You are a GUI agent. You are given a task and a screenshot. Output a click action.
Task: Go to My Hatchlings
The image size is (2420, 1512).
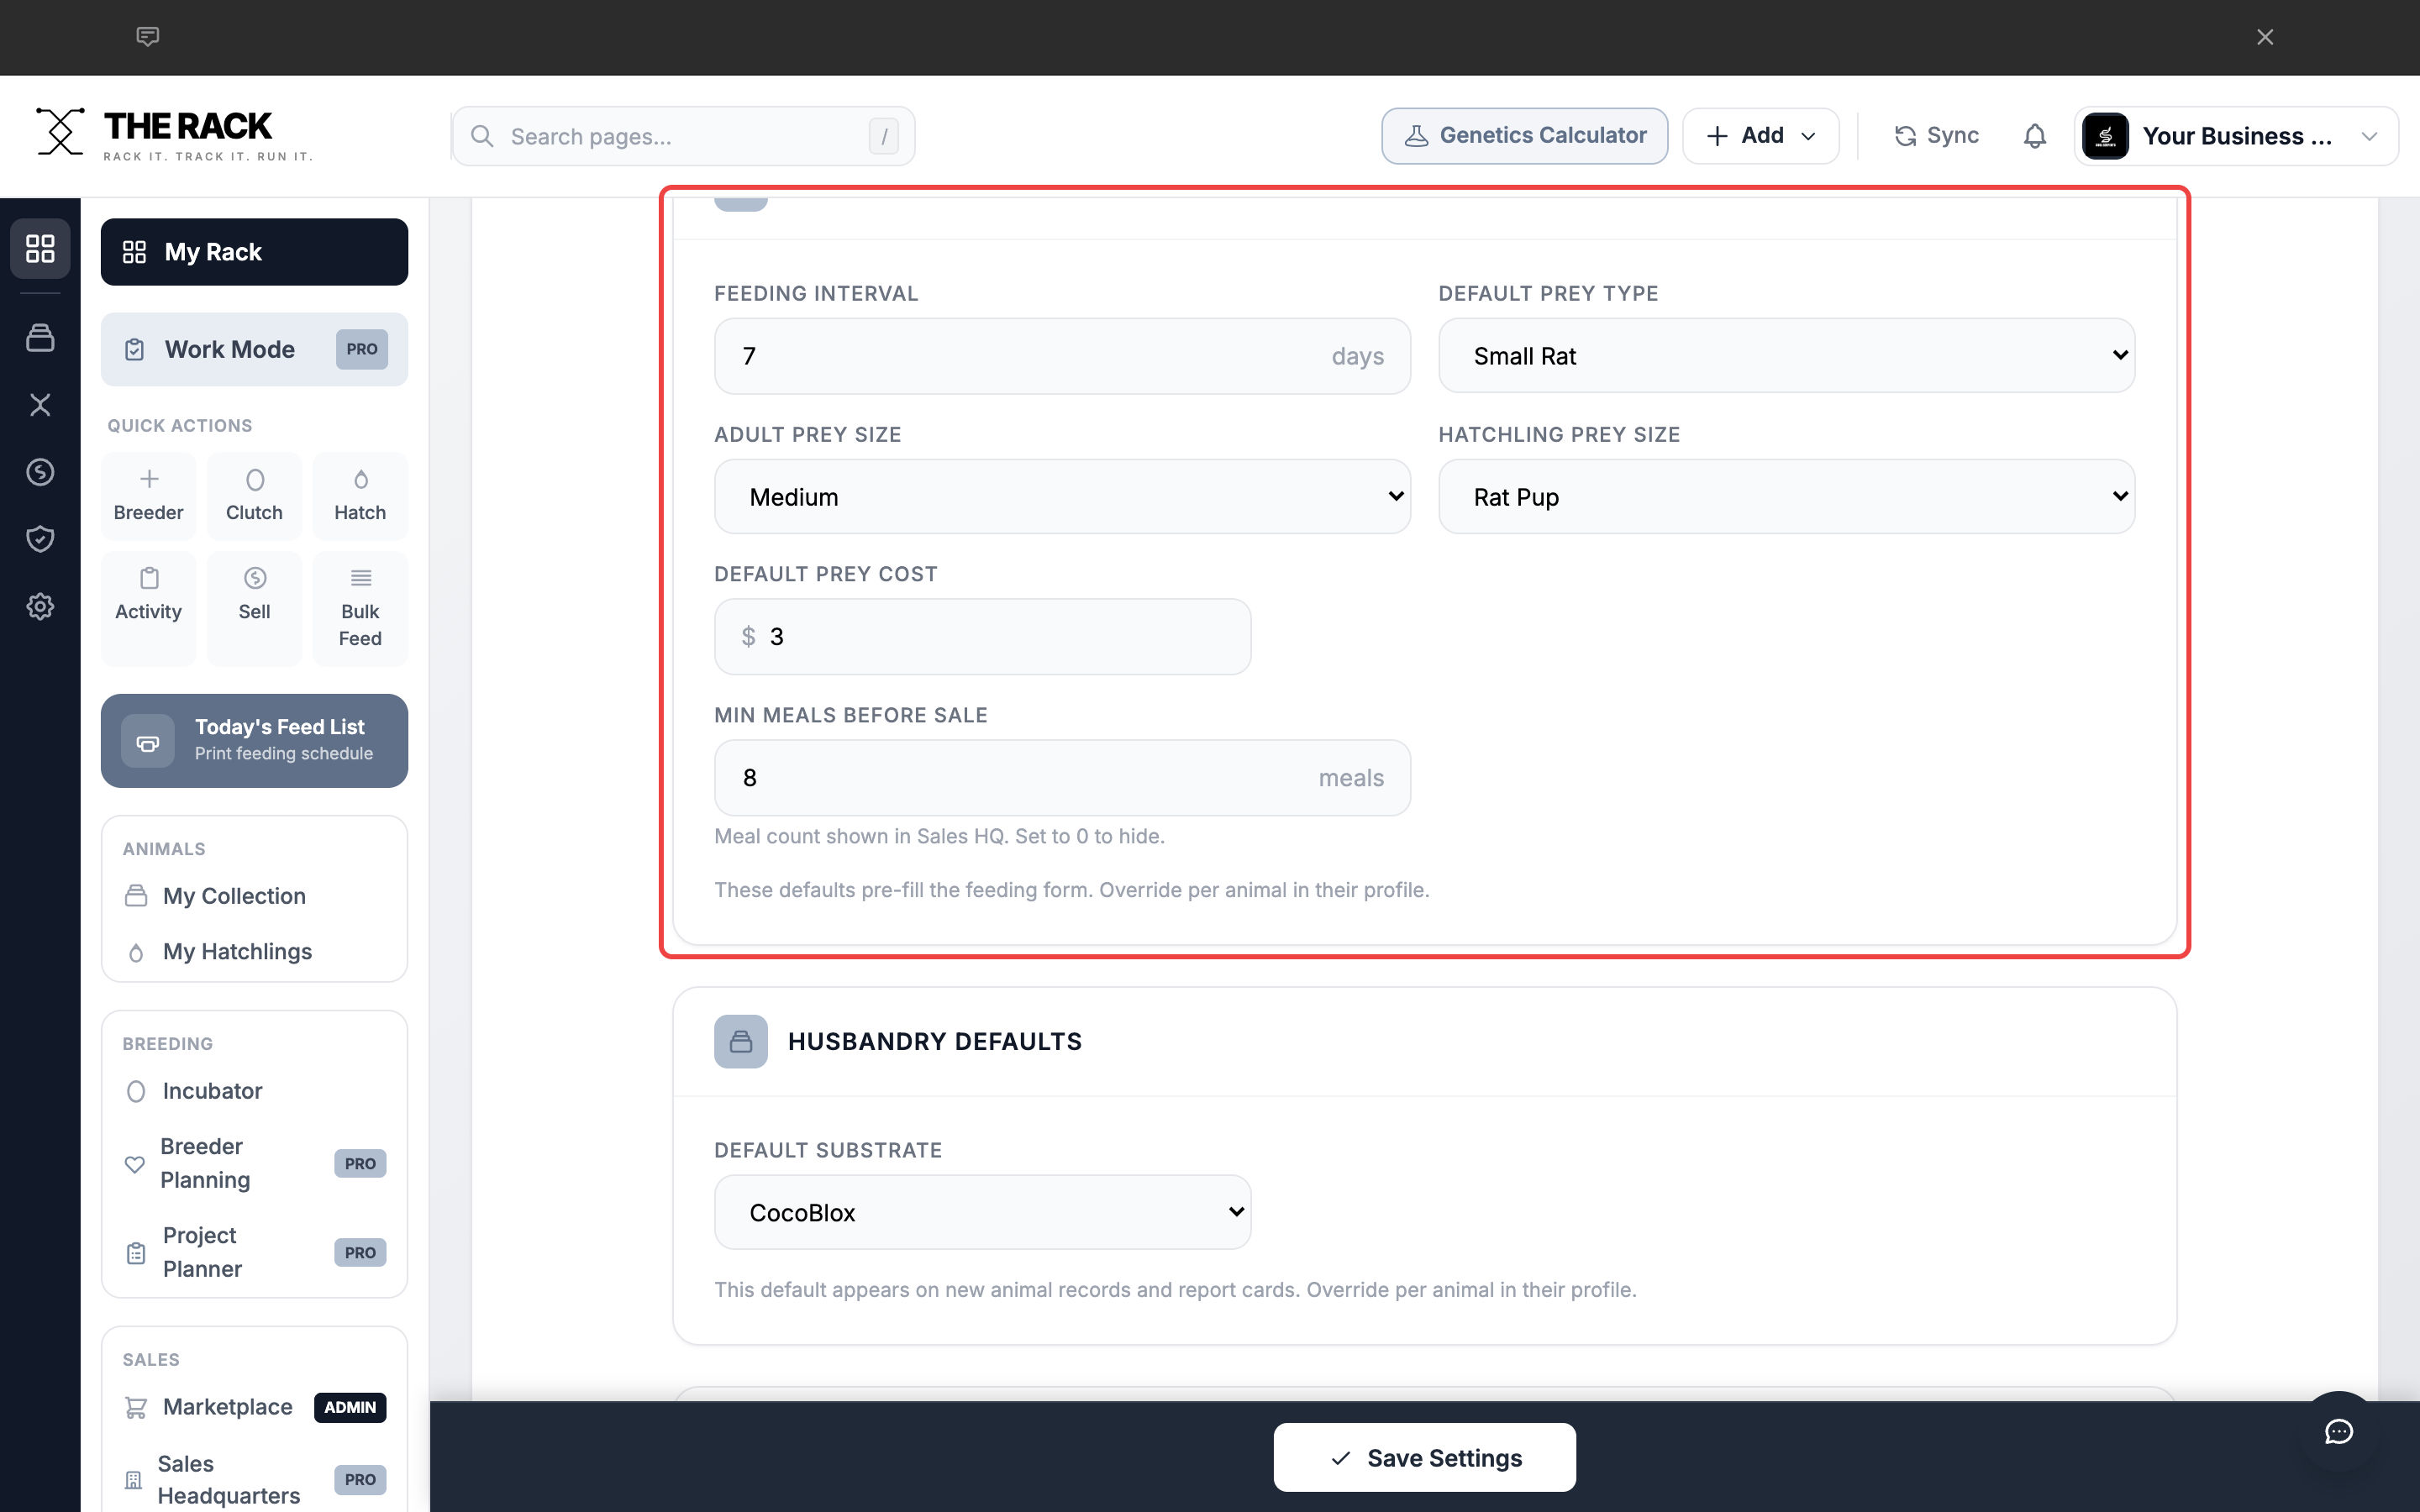point(254,952)
